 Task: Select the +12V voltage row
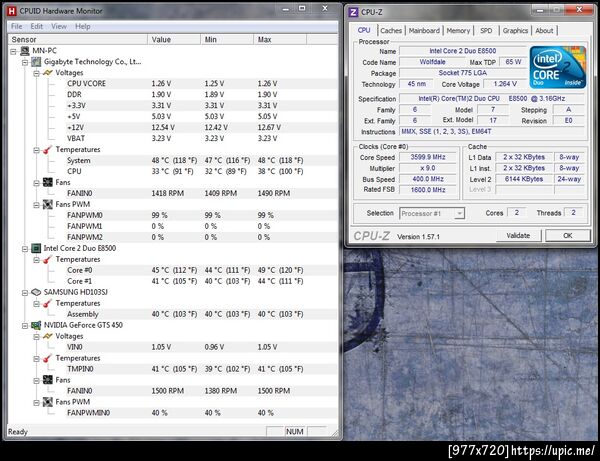(201, 127)
